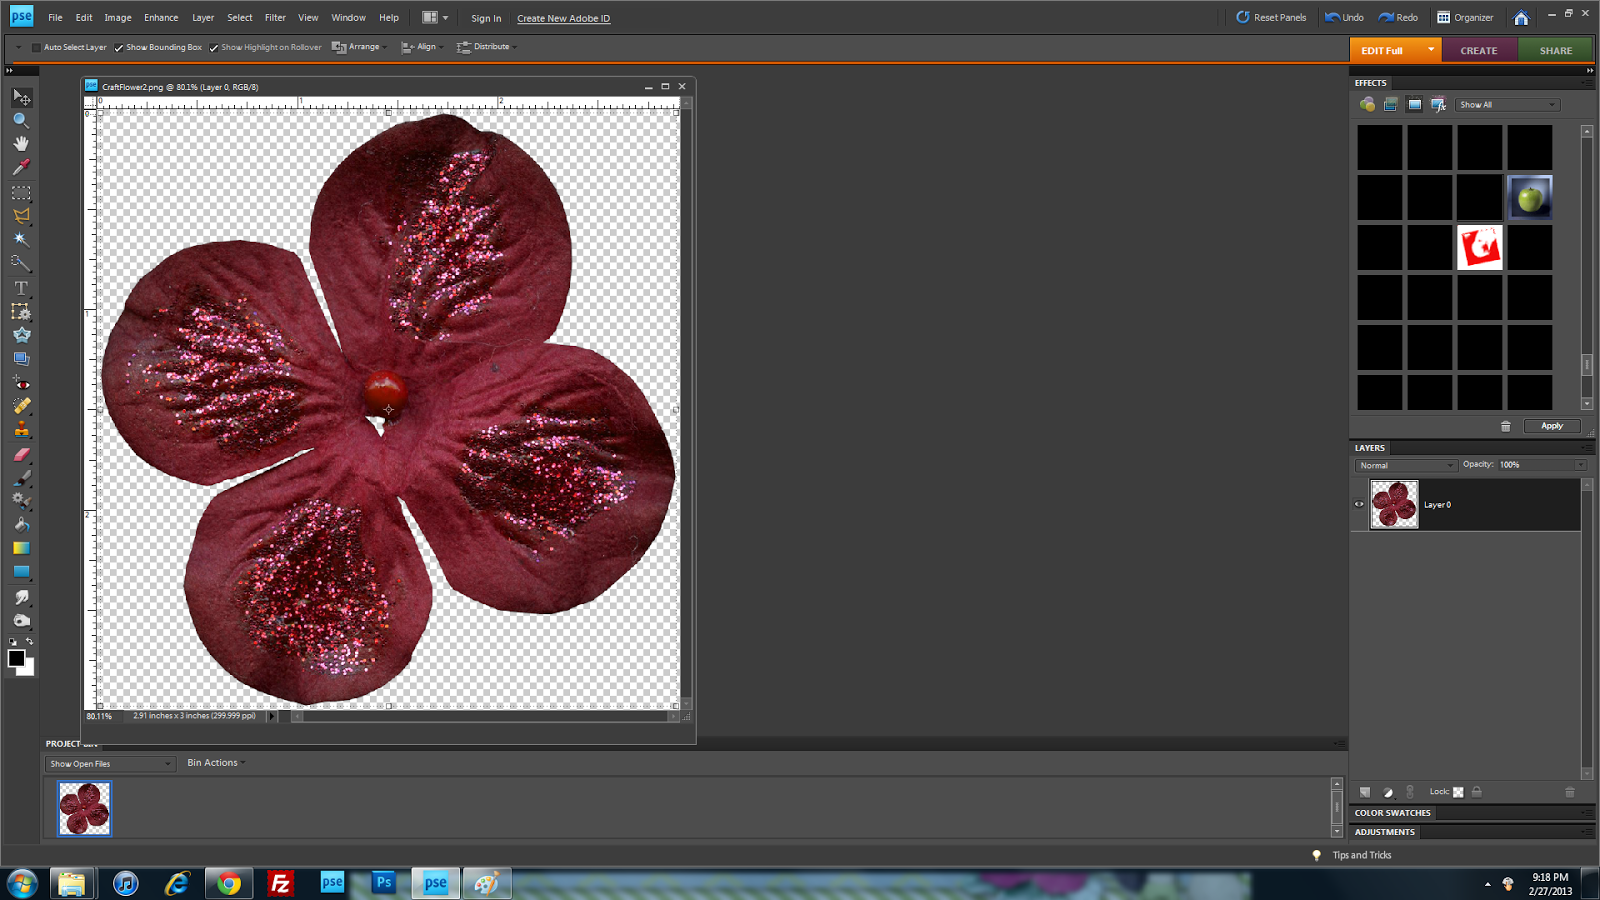The image size is (1600, 900).
Task: Select the Eraser tool
Action: coord(21,452)
